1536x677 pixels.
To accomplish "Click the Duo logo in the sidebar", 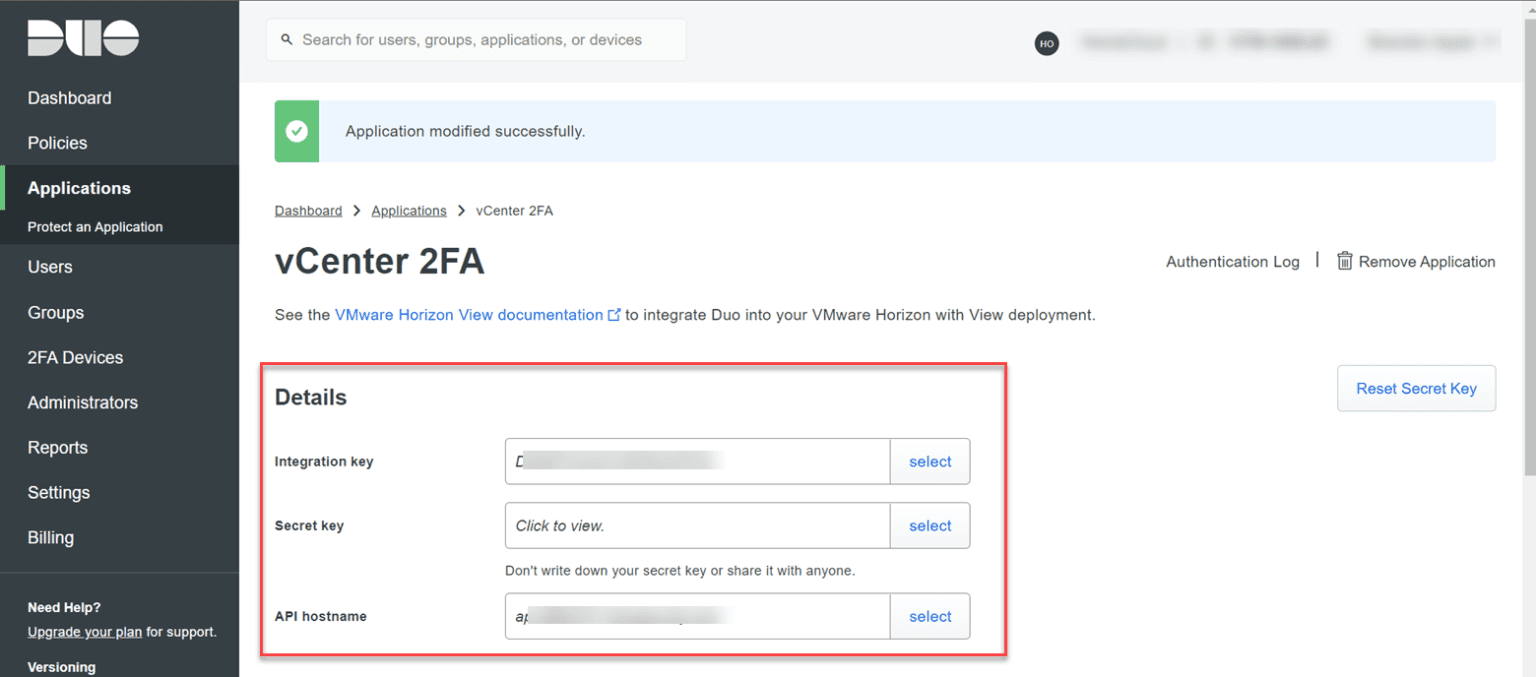I will (x=83, y=38).
